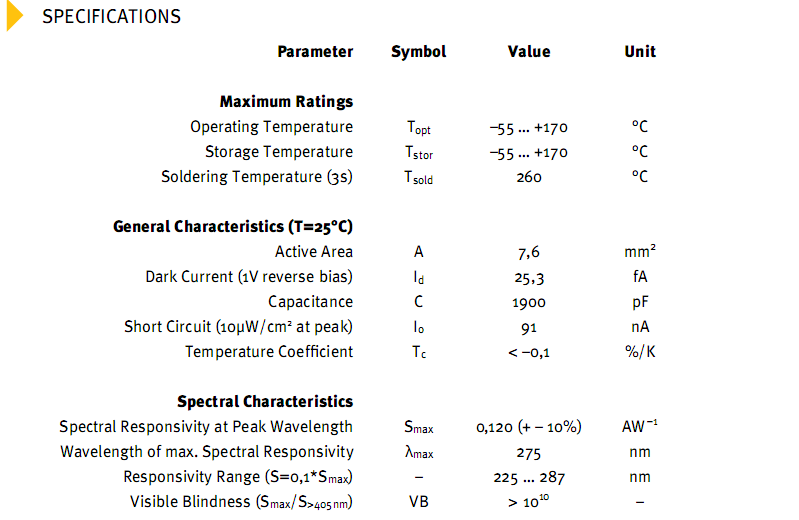Click the Value column header
This screenshot has height=520, width=799.
529,52
